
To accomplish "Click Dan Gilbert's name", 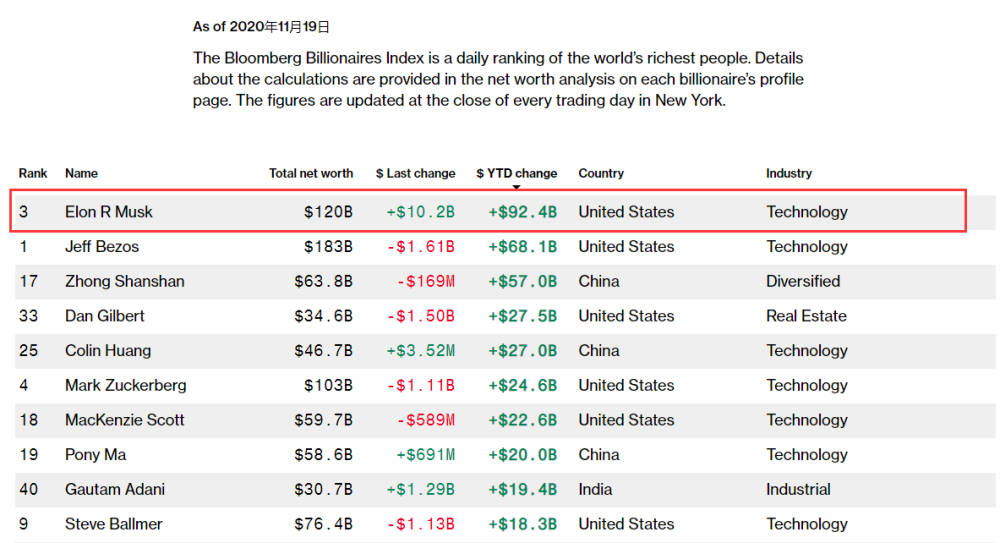I will (x=105, y=316).
